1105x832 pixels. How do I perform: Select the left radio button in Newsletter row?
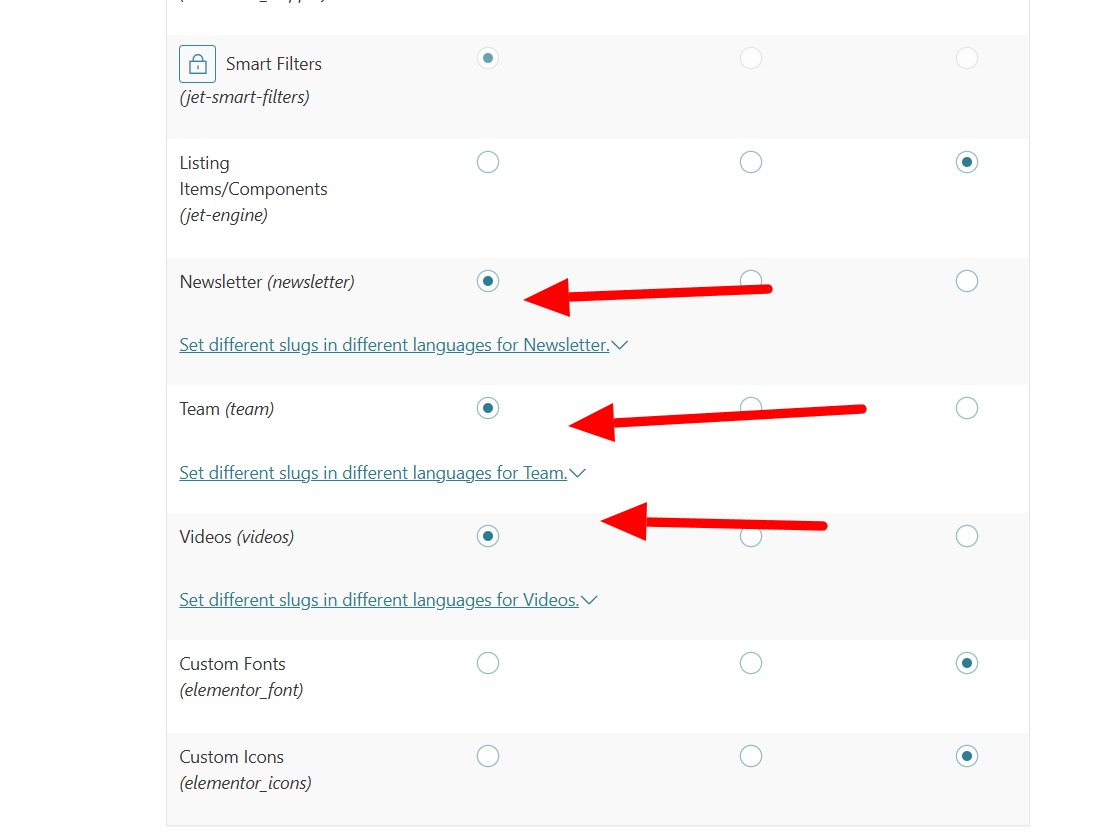488,281
